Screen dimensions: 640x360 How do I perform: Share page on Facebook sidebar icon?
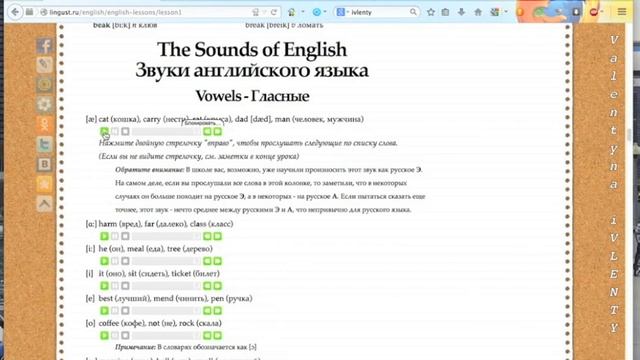point(44,46)
